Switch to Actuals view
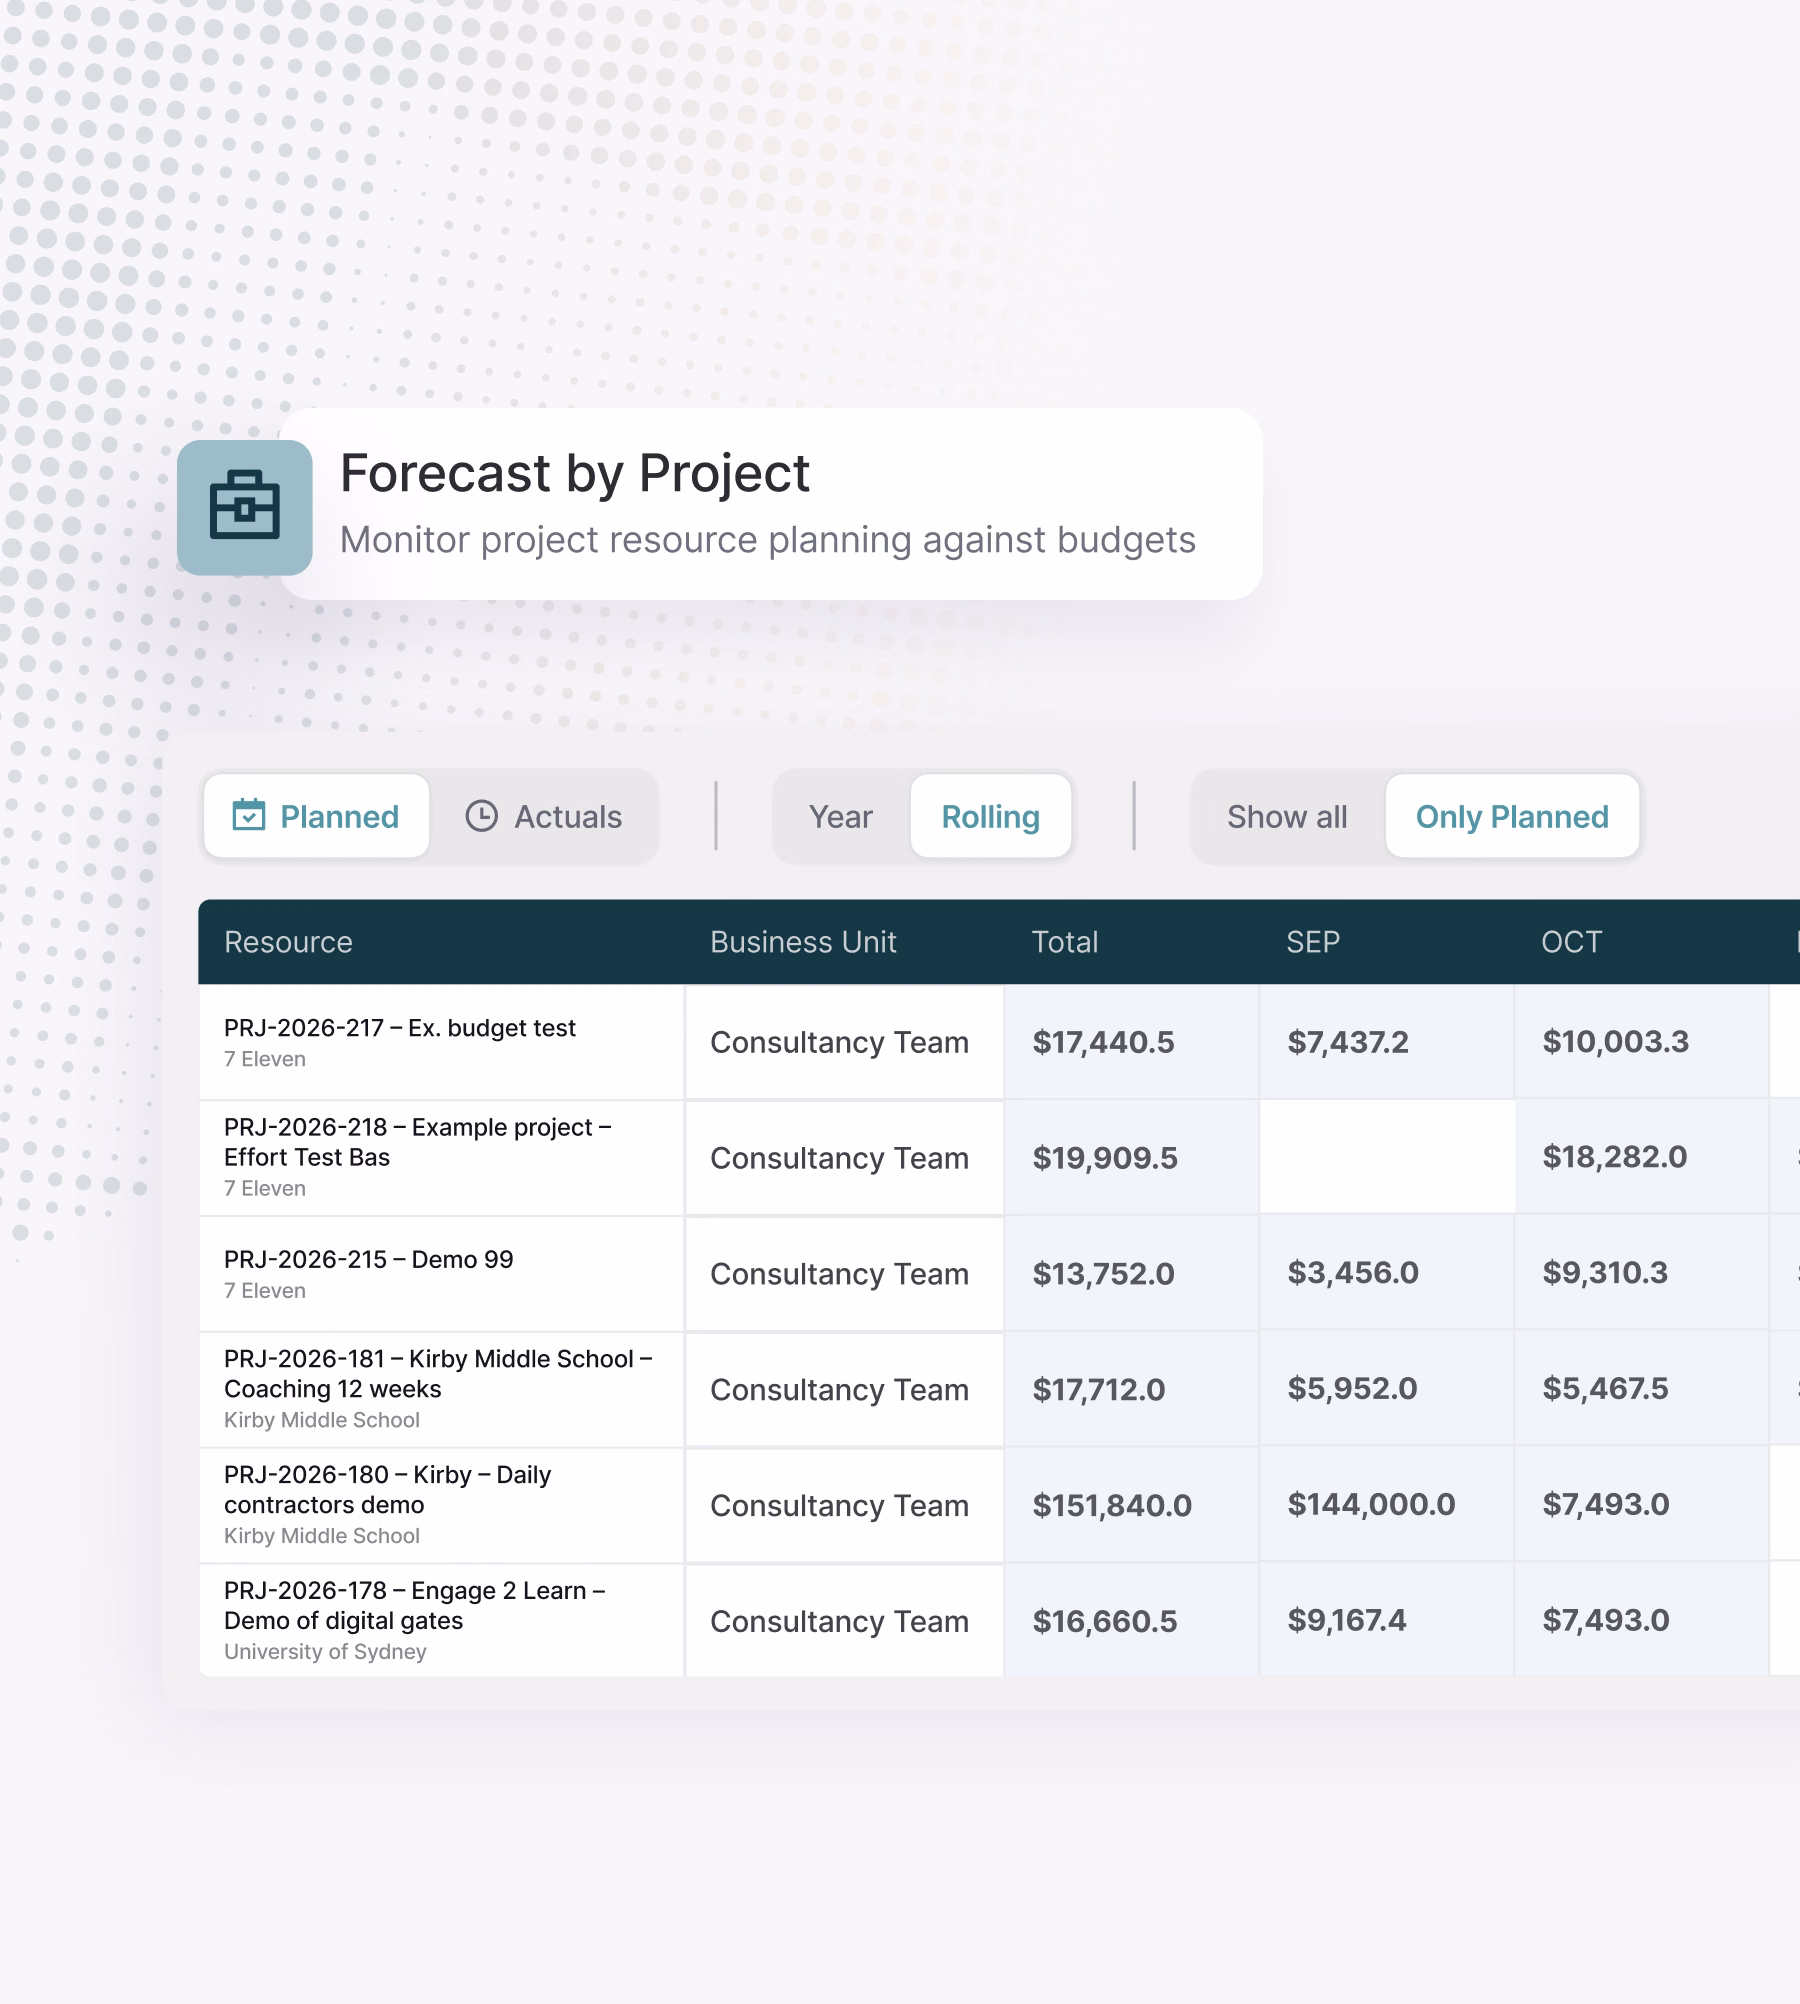Image resolution: width=1800 pixels, height=2004 pixels. pyautogui.click(x=544, y=816)
